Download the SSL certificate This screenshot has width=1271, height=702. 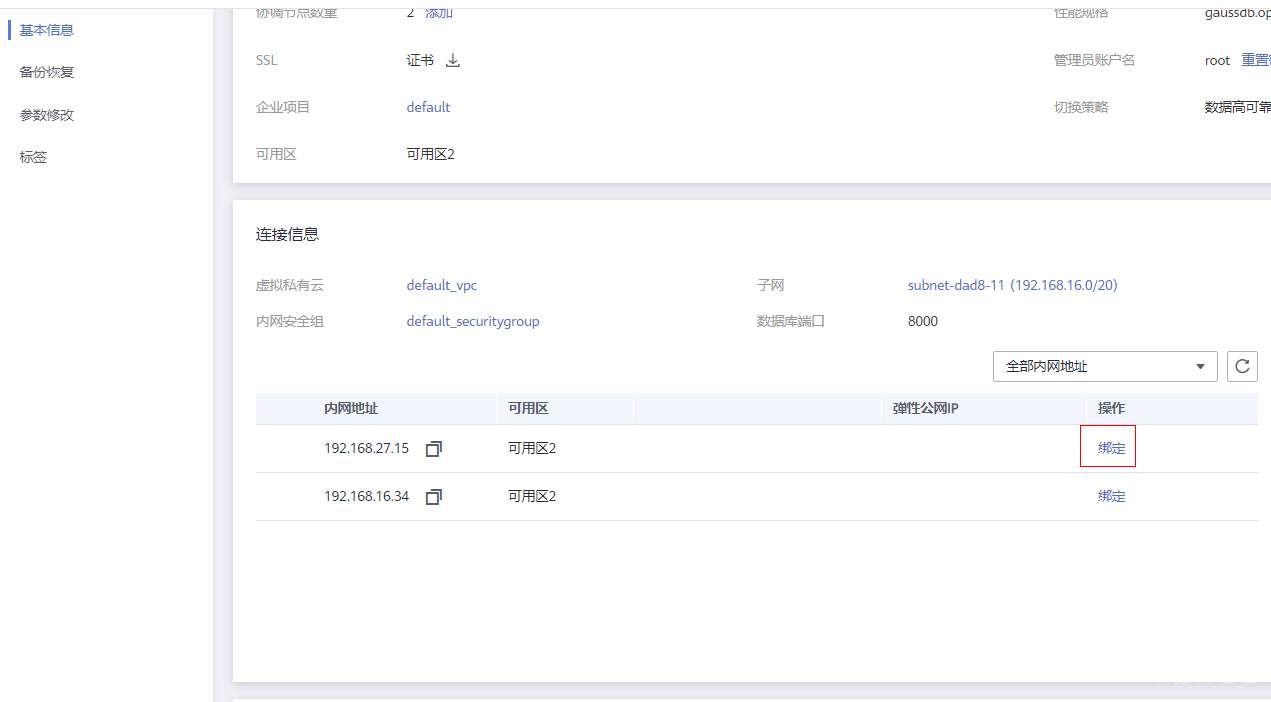453,61
